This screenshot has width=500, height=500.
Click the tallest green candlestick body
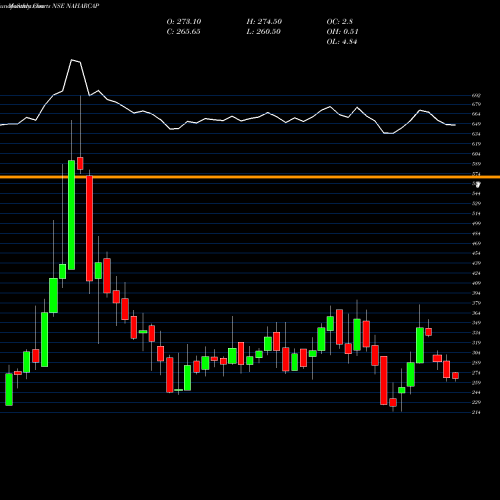tap(71, 215)
